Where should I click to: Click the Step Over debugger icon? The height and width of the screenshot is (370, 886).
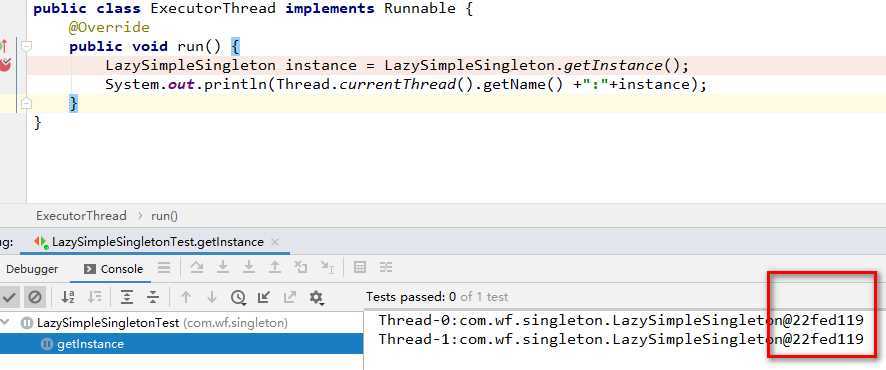click(197, 267)
